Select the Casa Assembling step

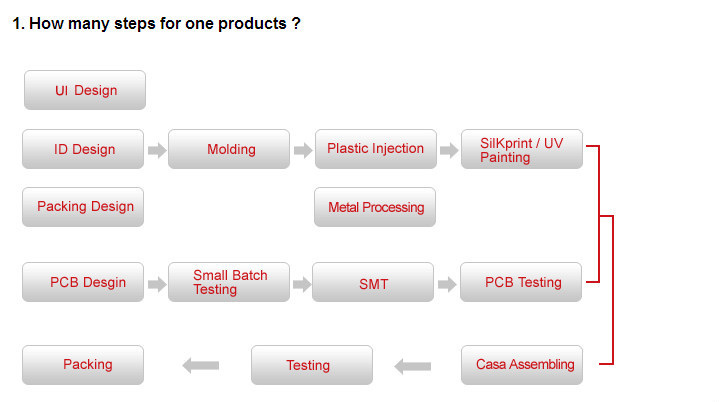[524, 365]
